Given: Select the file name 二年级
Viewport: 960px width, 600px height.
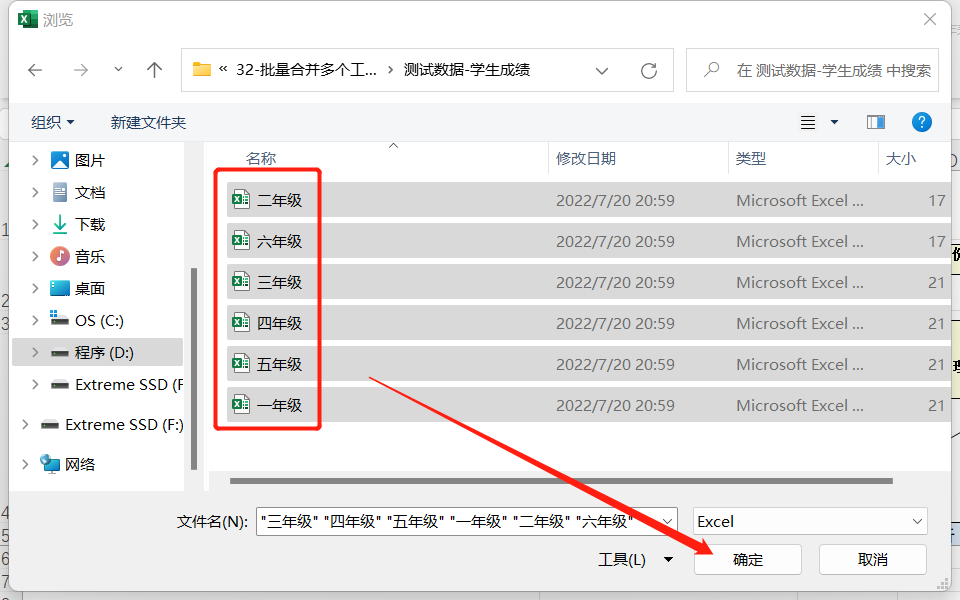Looking at the screenshot, I should pos(279,200).
